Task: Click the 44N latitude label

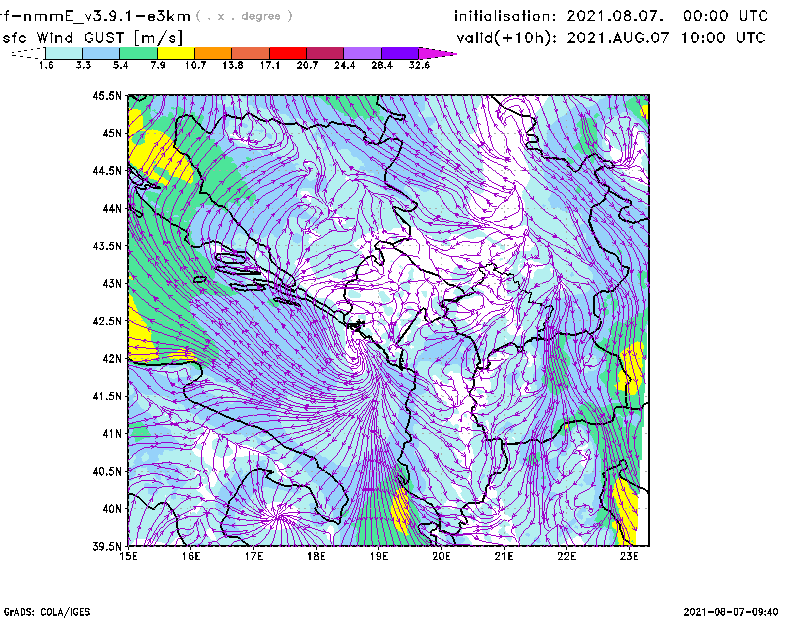Action: tap(112, 208)
